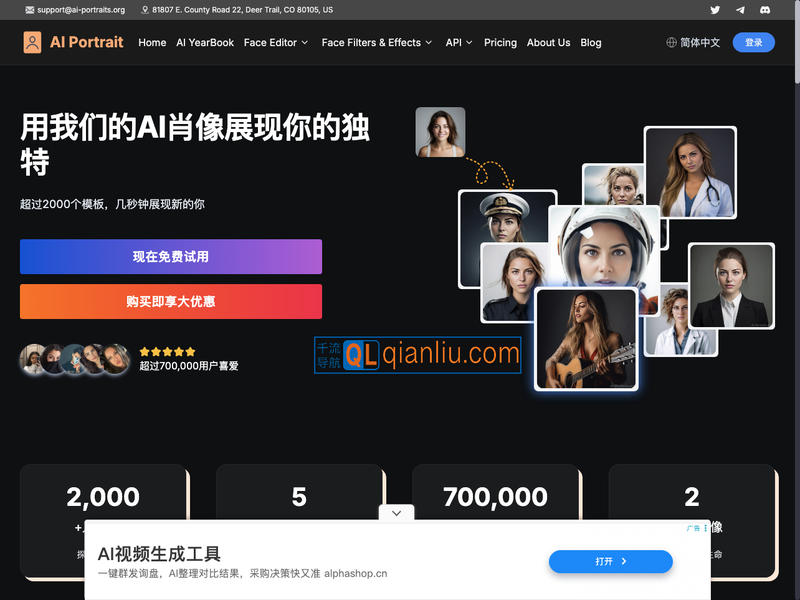Click the Telegram icon in the header
800x600 pixels.
point(740,9)
